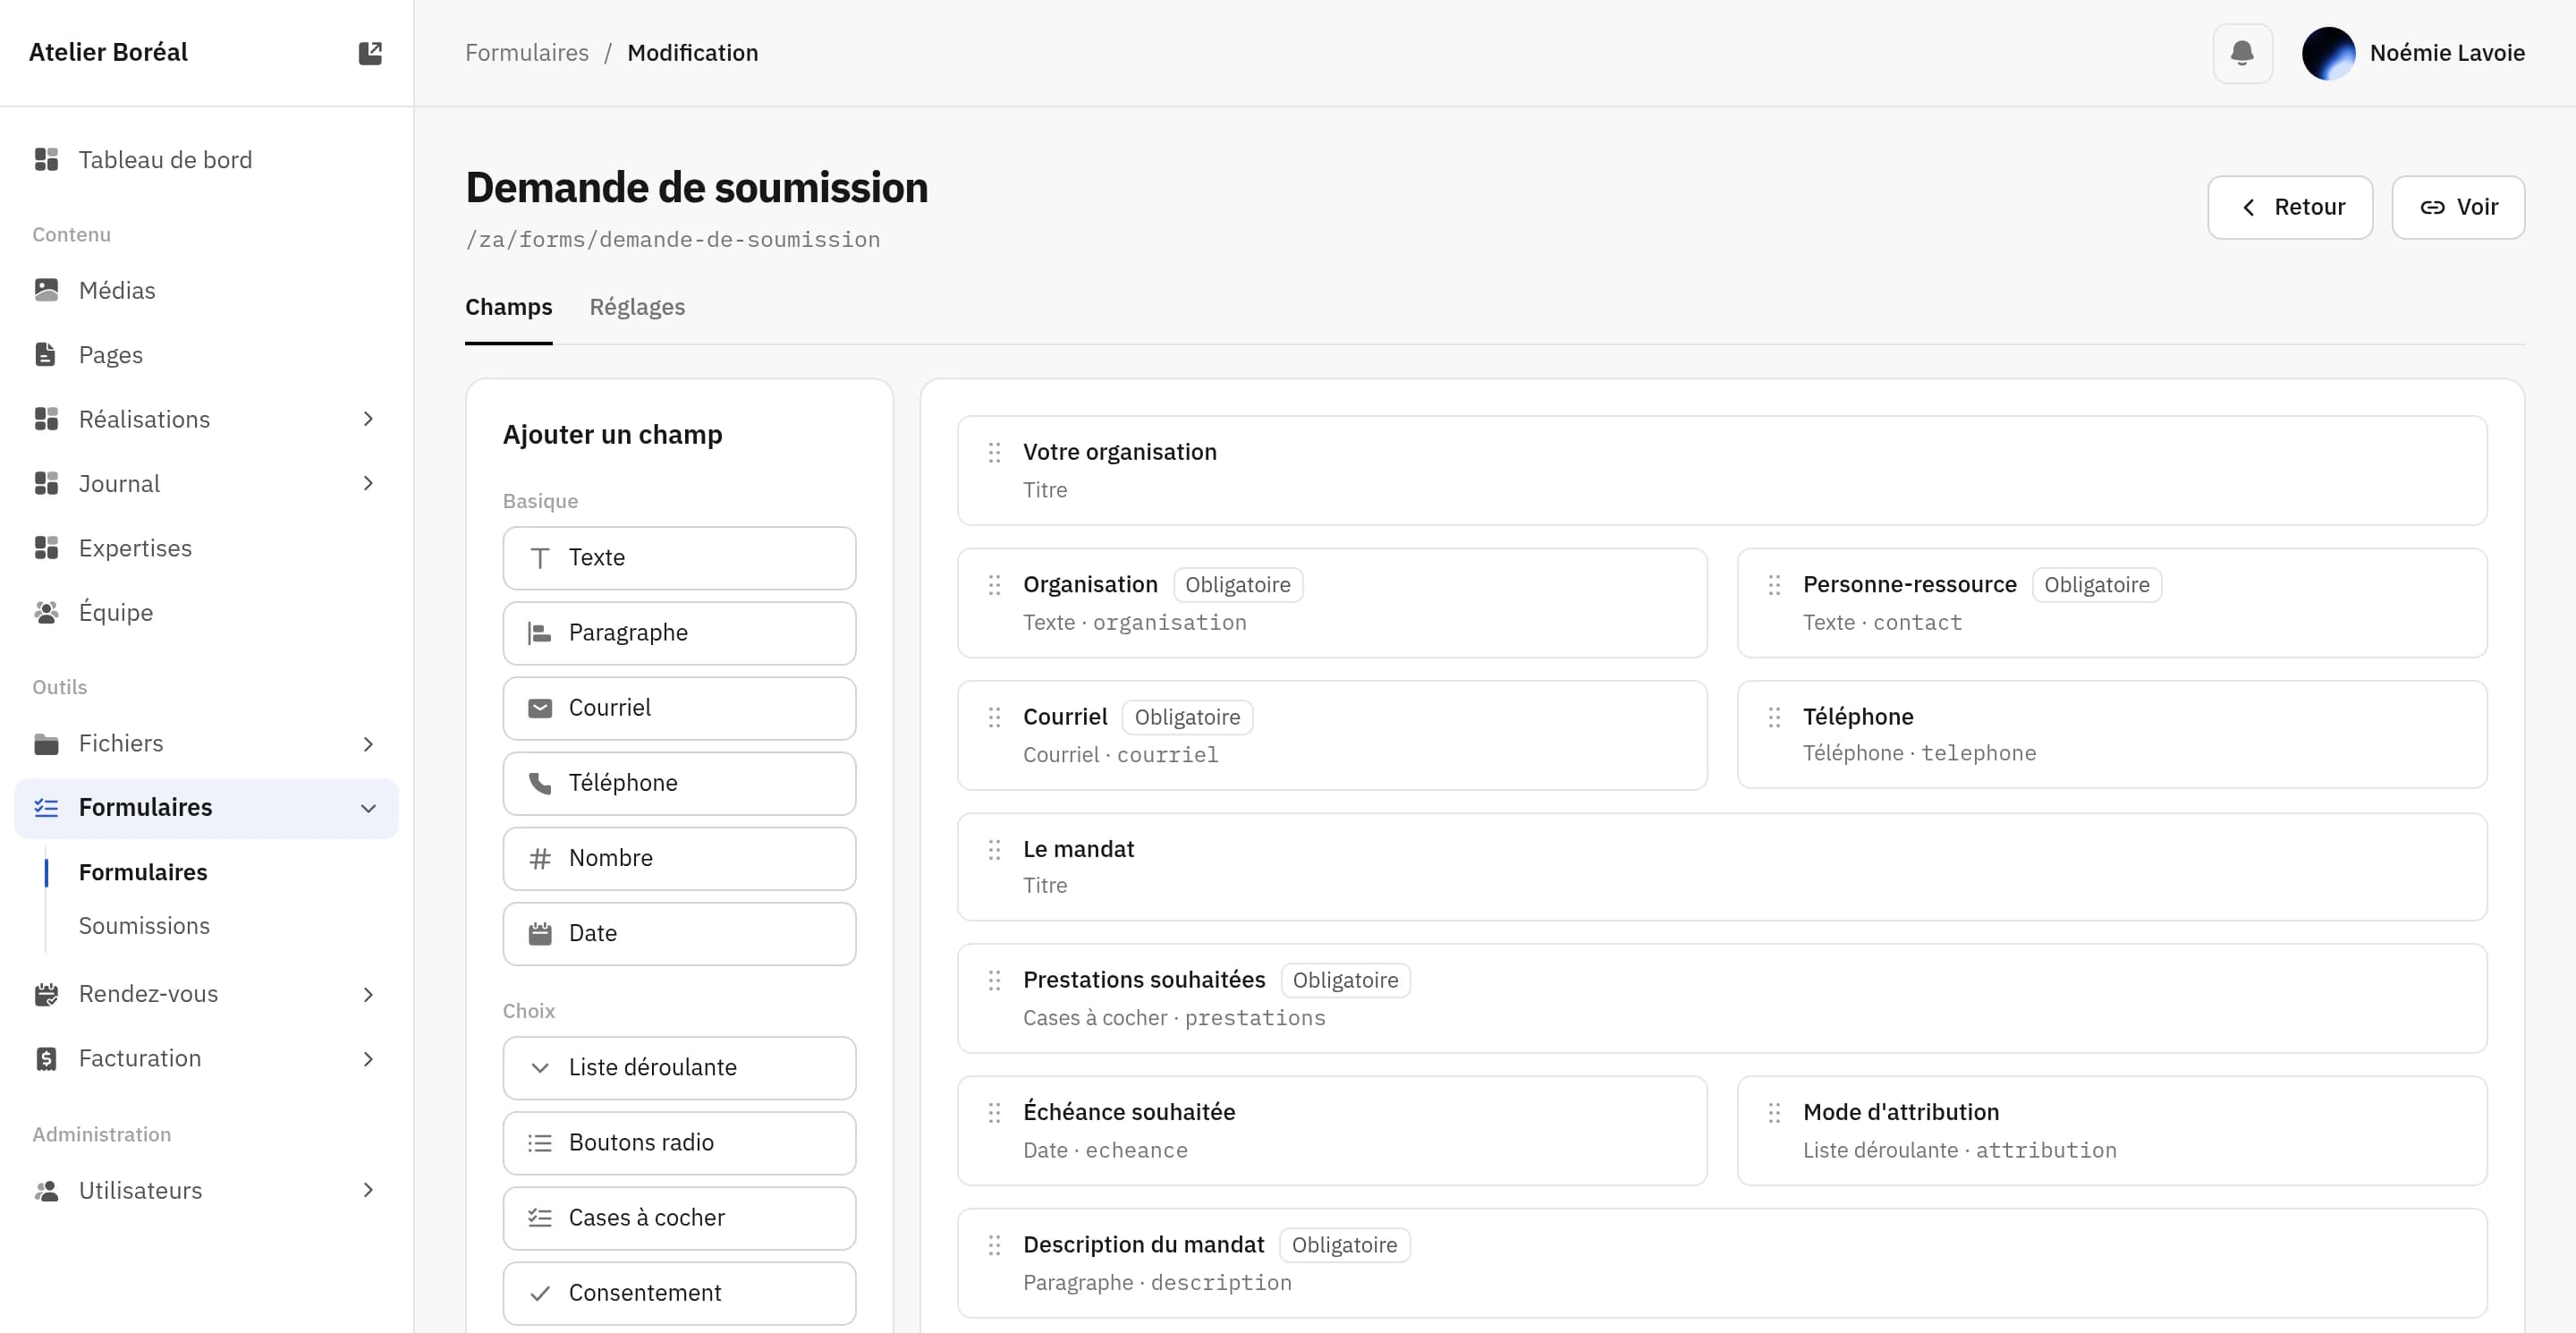Viewport: 2576px width, 1333px height.
Task: Add a Courriel field from the palette
Action: pyautogui.click(x=679, y=708)
